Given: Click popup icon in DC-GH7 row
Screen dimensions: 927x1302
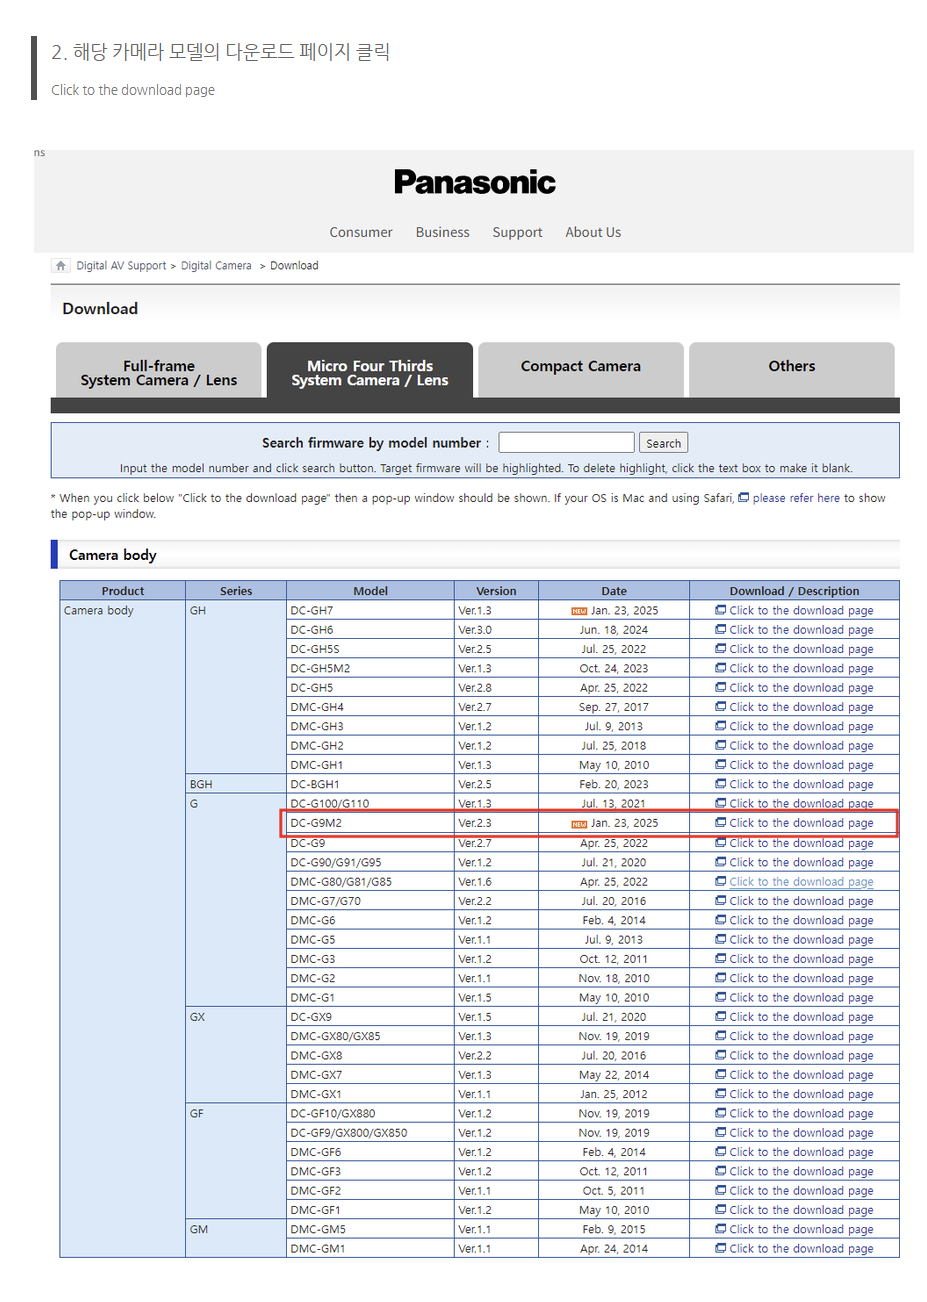Looking at the screenshot, I should [720, 610].
